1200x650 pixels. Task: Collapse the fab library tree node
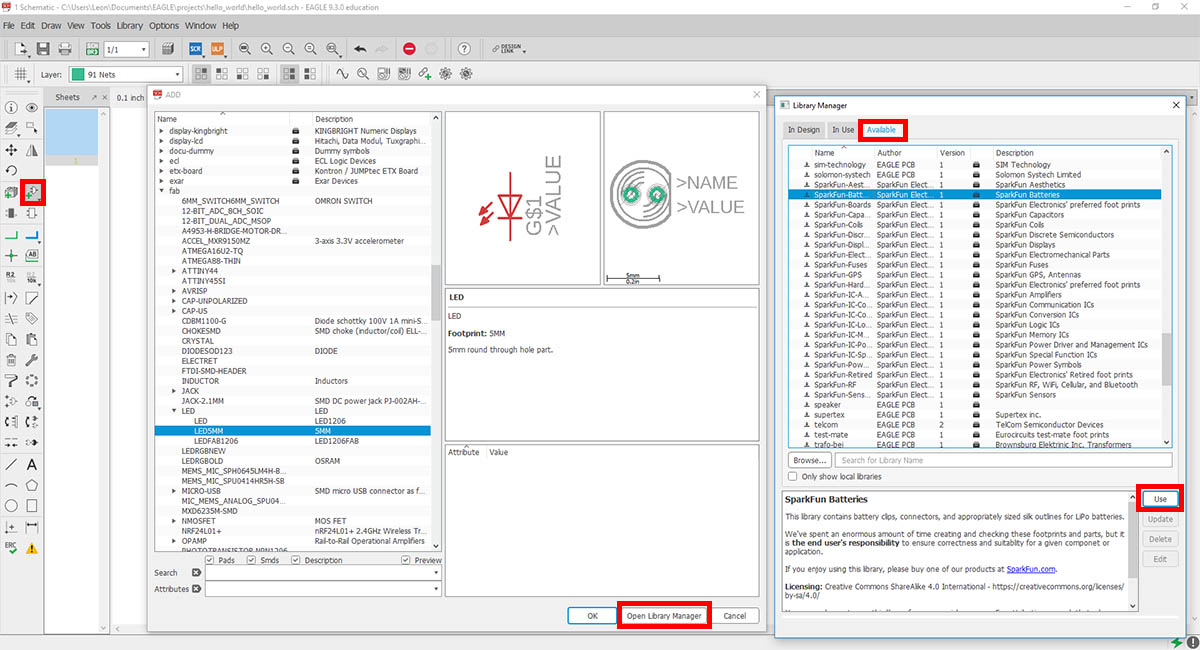[x=161, y=191]
